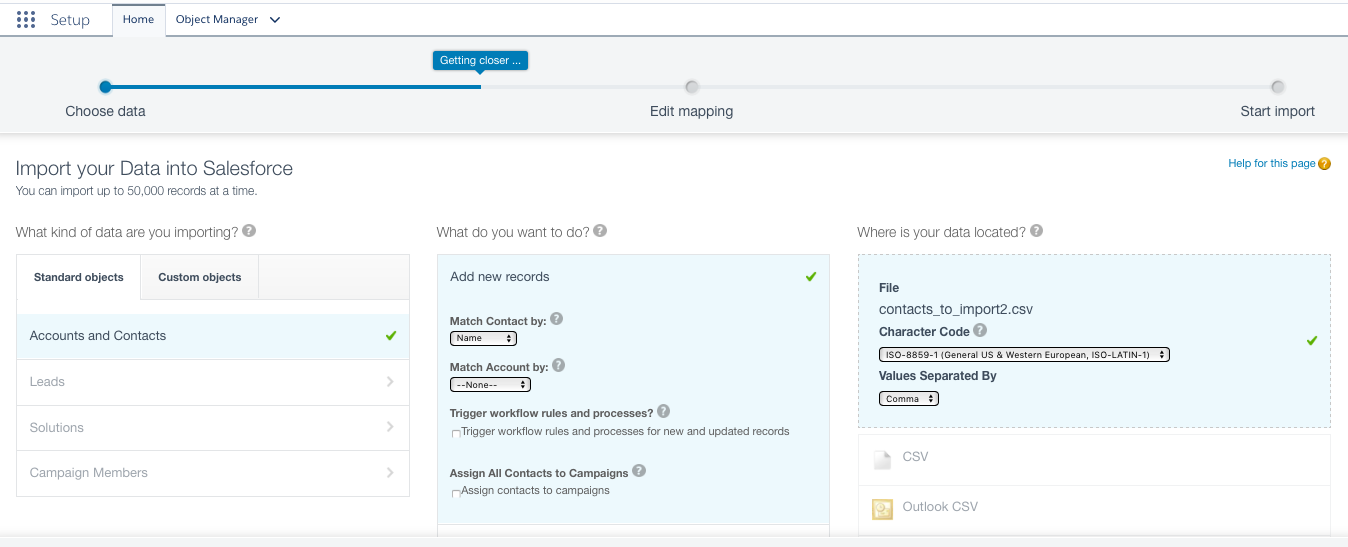This screenshot has width=1348, height=547.
Task: Click help icon next to 'What do you want to do?'
Action: [600, 231]
